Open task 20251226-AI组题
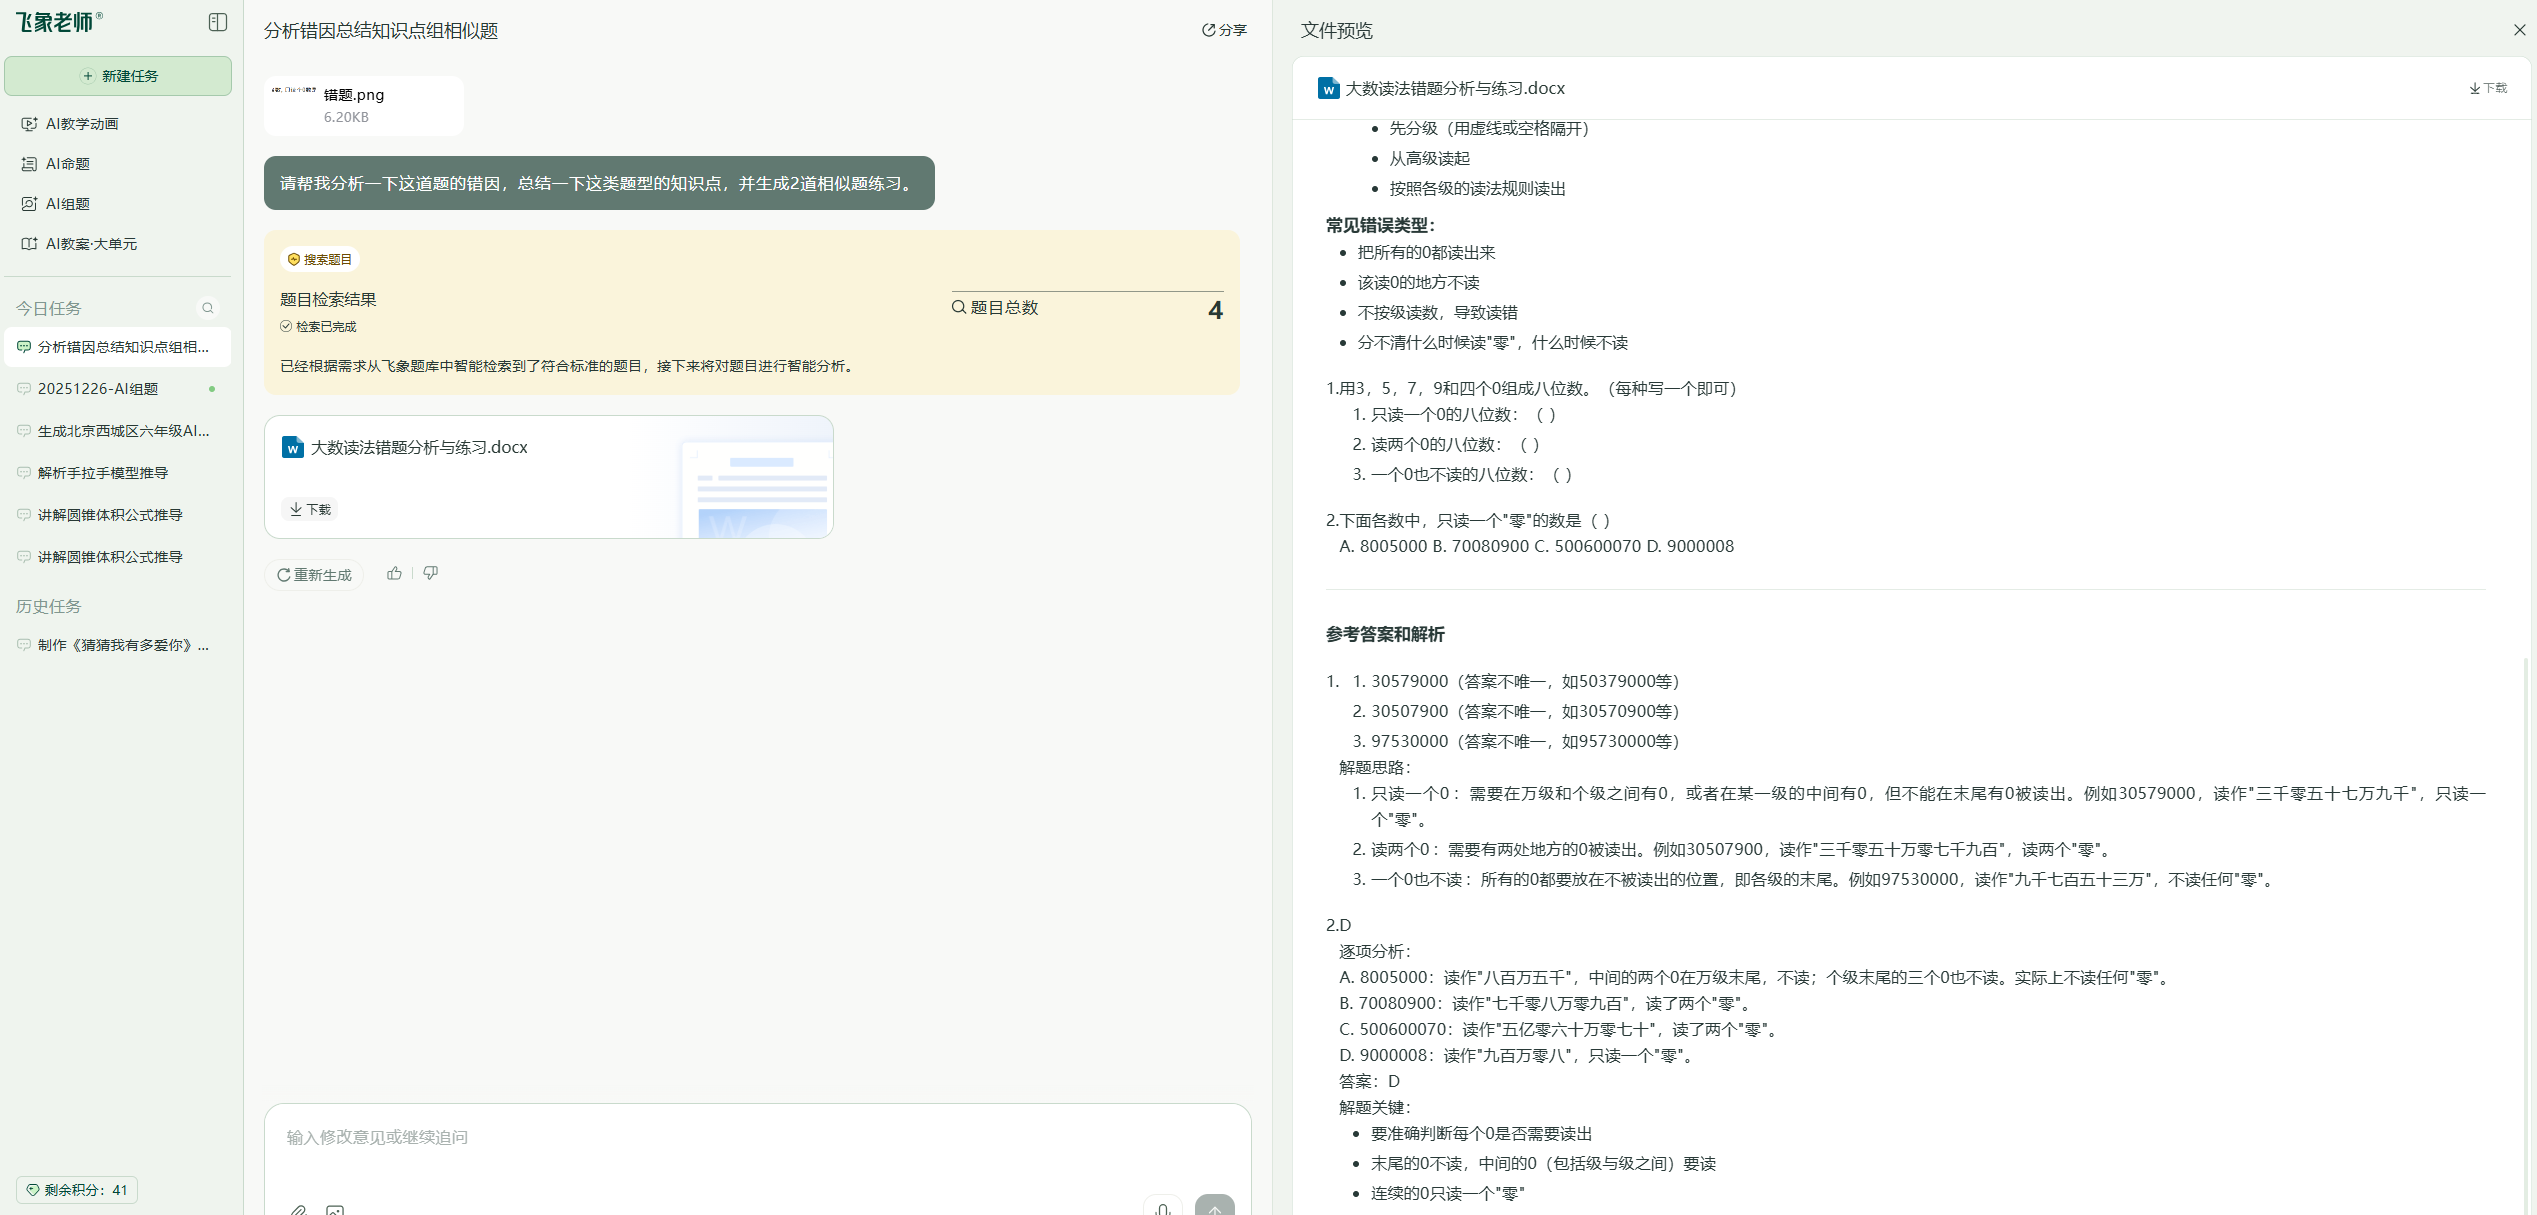Image resolution: width=2537 pixels, height=1215 pixels. [98, 389]
